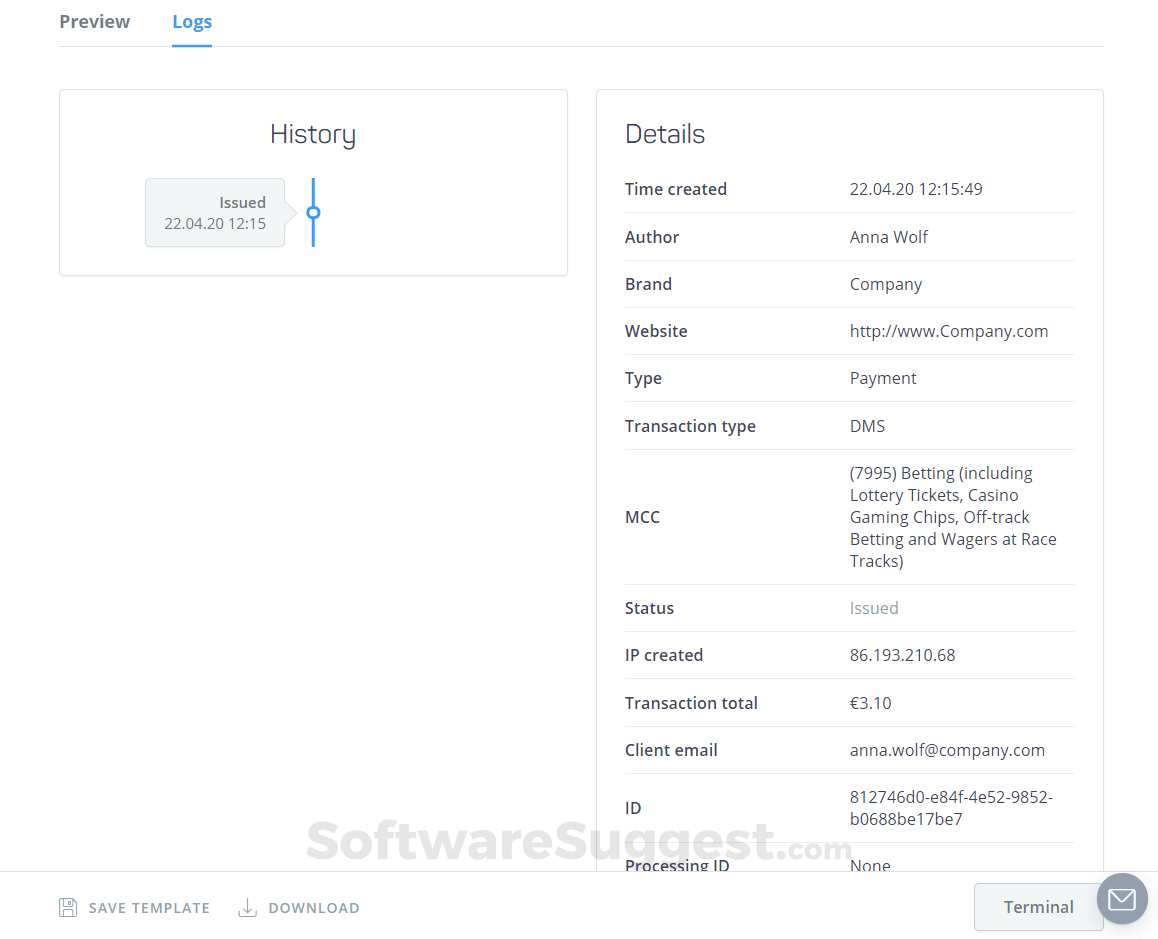Select the Logs tab
The height and width of the screenshot is (939, 1158).
191,21
